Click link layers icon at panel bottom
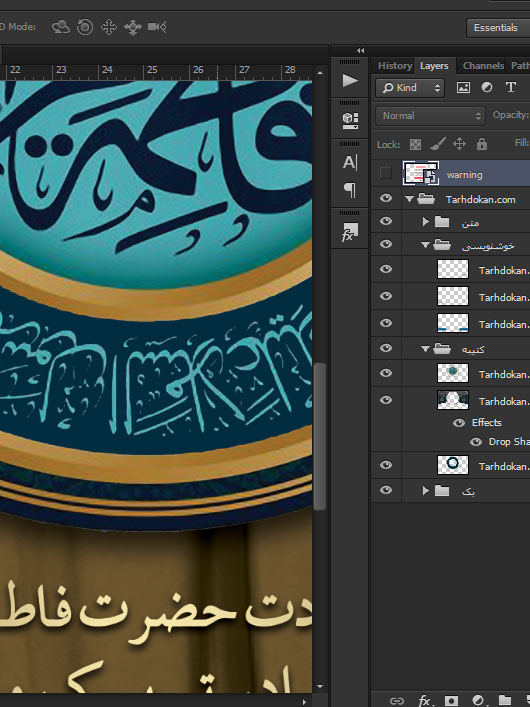530x707 pixels. 396,700
